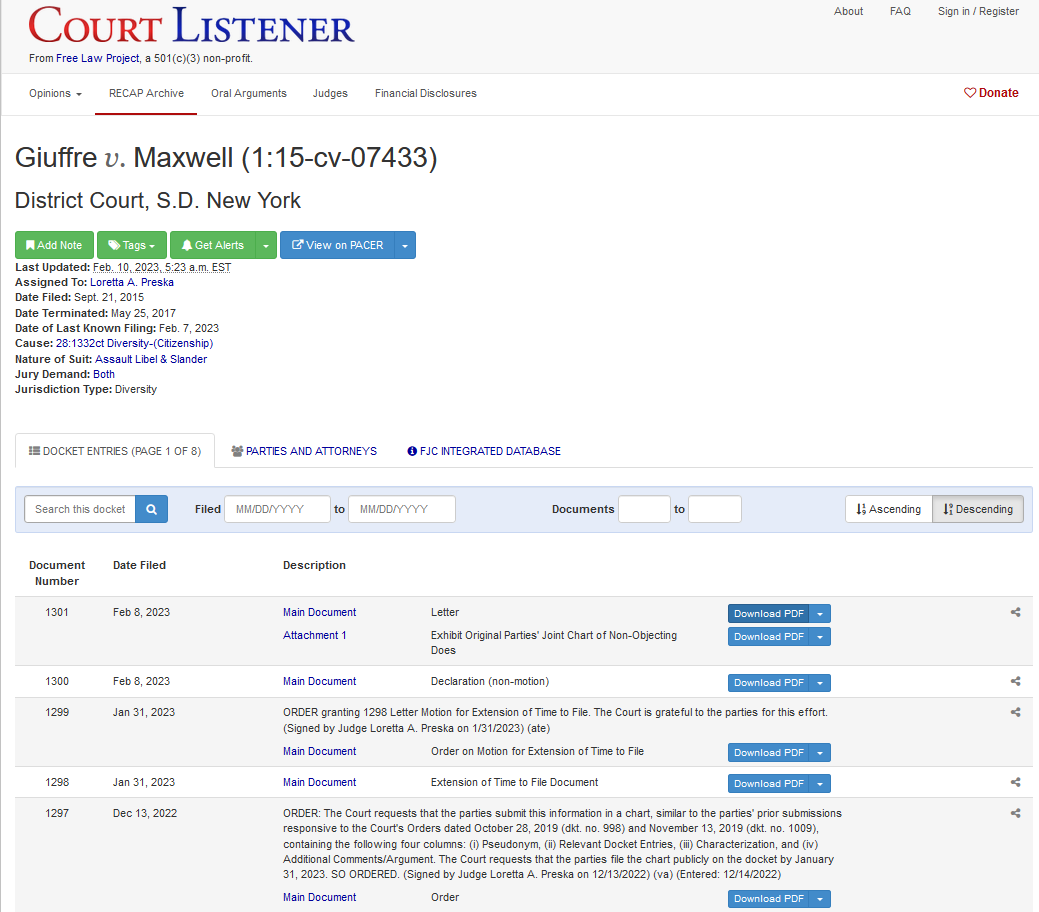This screenshot has height=912, width=1039.
Task: Expand Download PDF options for entry 1298
Action: [x=820, y=783]
